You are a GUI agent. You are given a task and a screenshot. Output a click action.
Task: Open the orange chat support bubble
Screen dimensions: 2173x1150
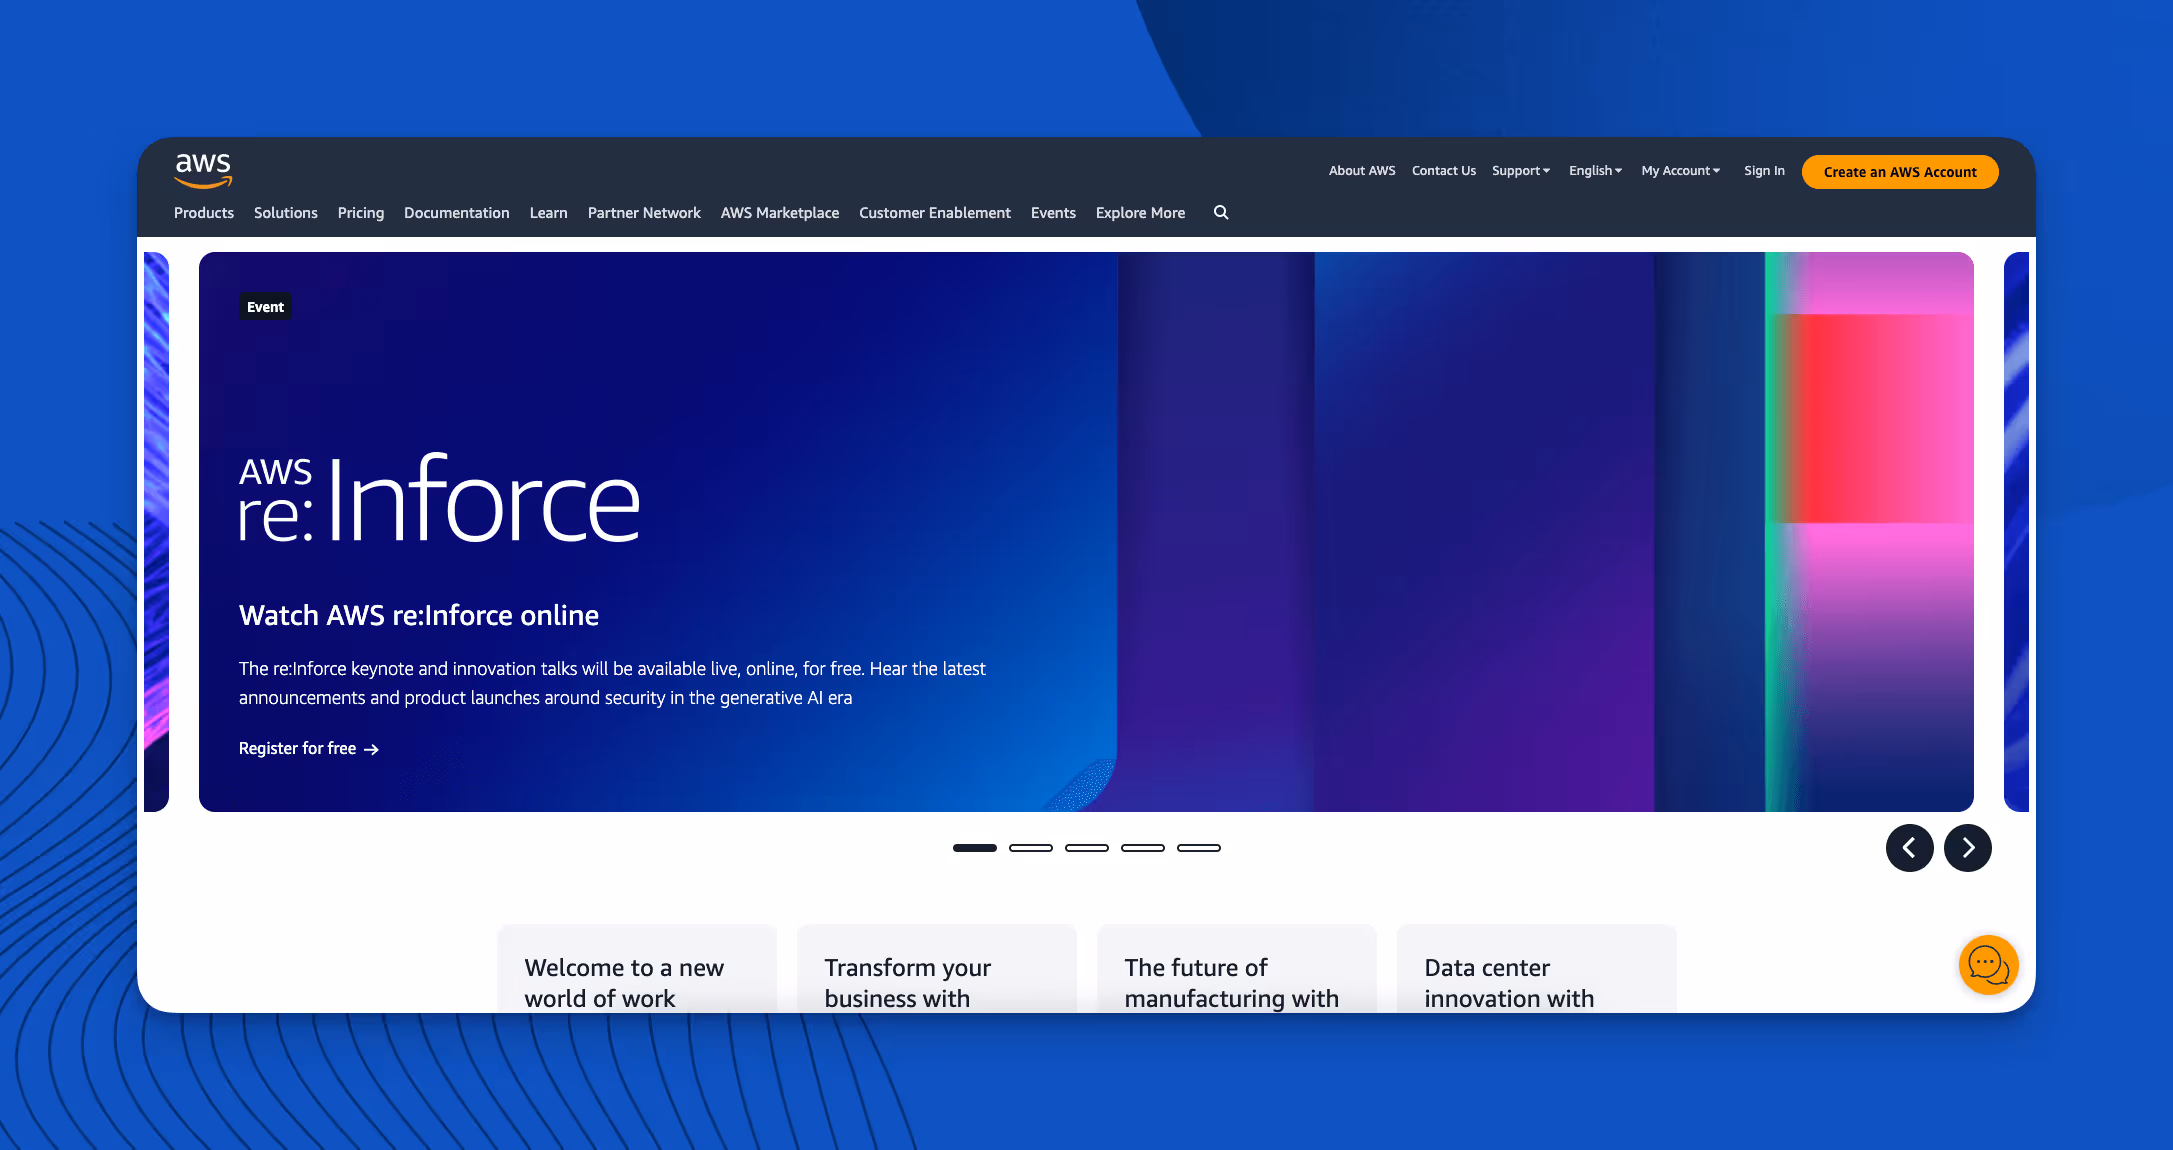[1988, 965]
